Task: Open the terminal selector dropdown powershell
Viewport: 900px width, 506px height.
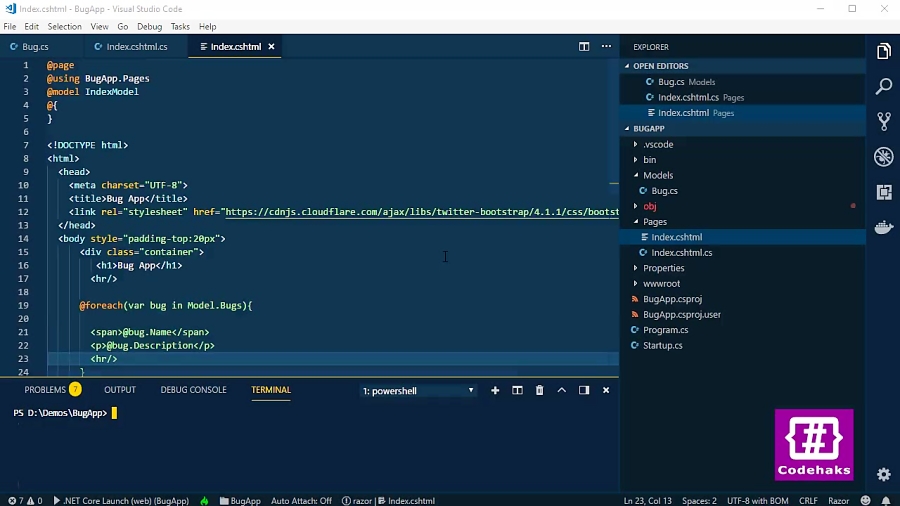Action: click(x=418, y=391)
